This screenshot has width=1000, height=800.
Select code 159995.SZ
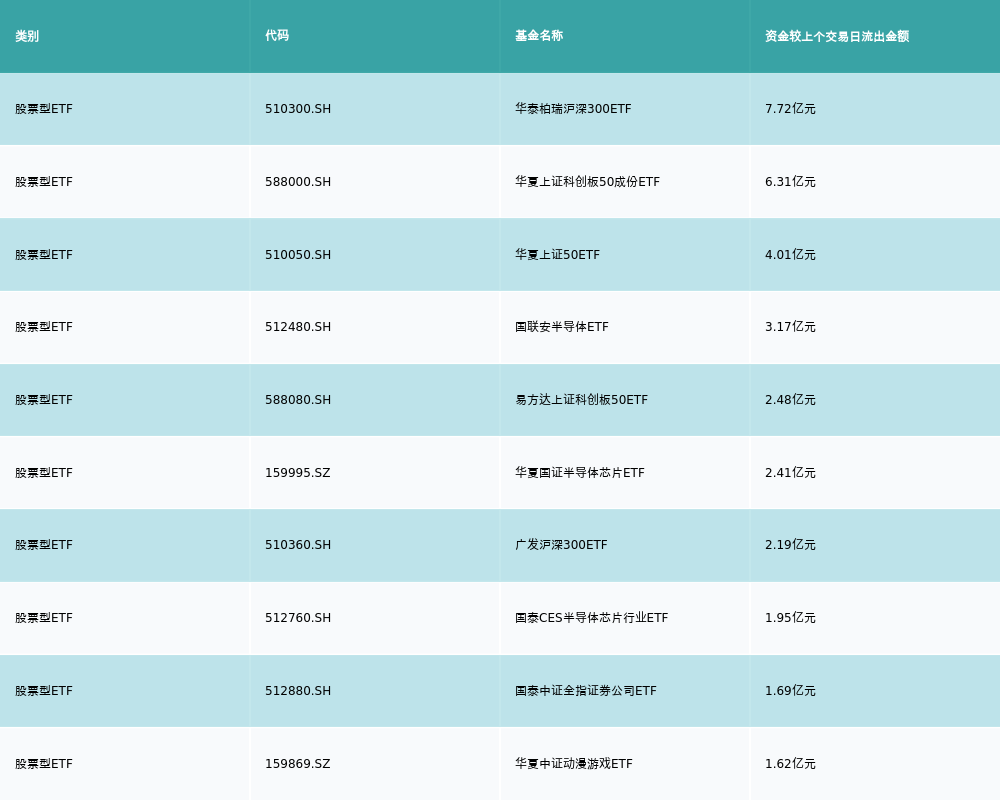click(x=298, y=473)
